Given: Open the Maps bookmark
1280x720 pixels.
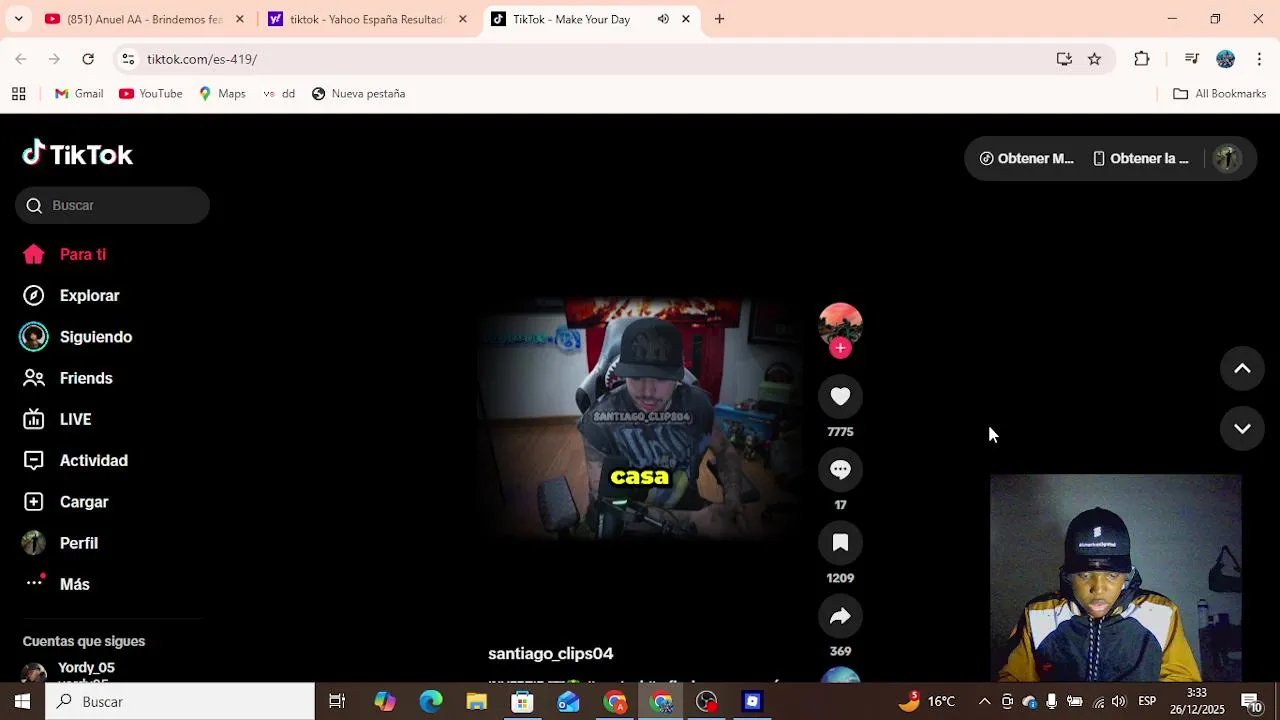Looking at the screenshot, I should tap(222, 94).
